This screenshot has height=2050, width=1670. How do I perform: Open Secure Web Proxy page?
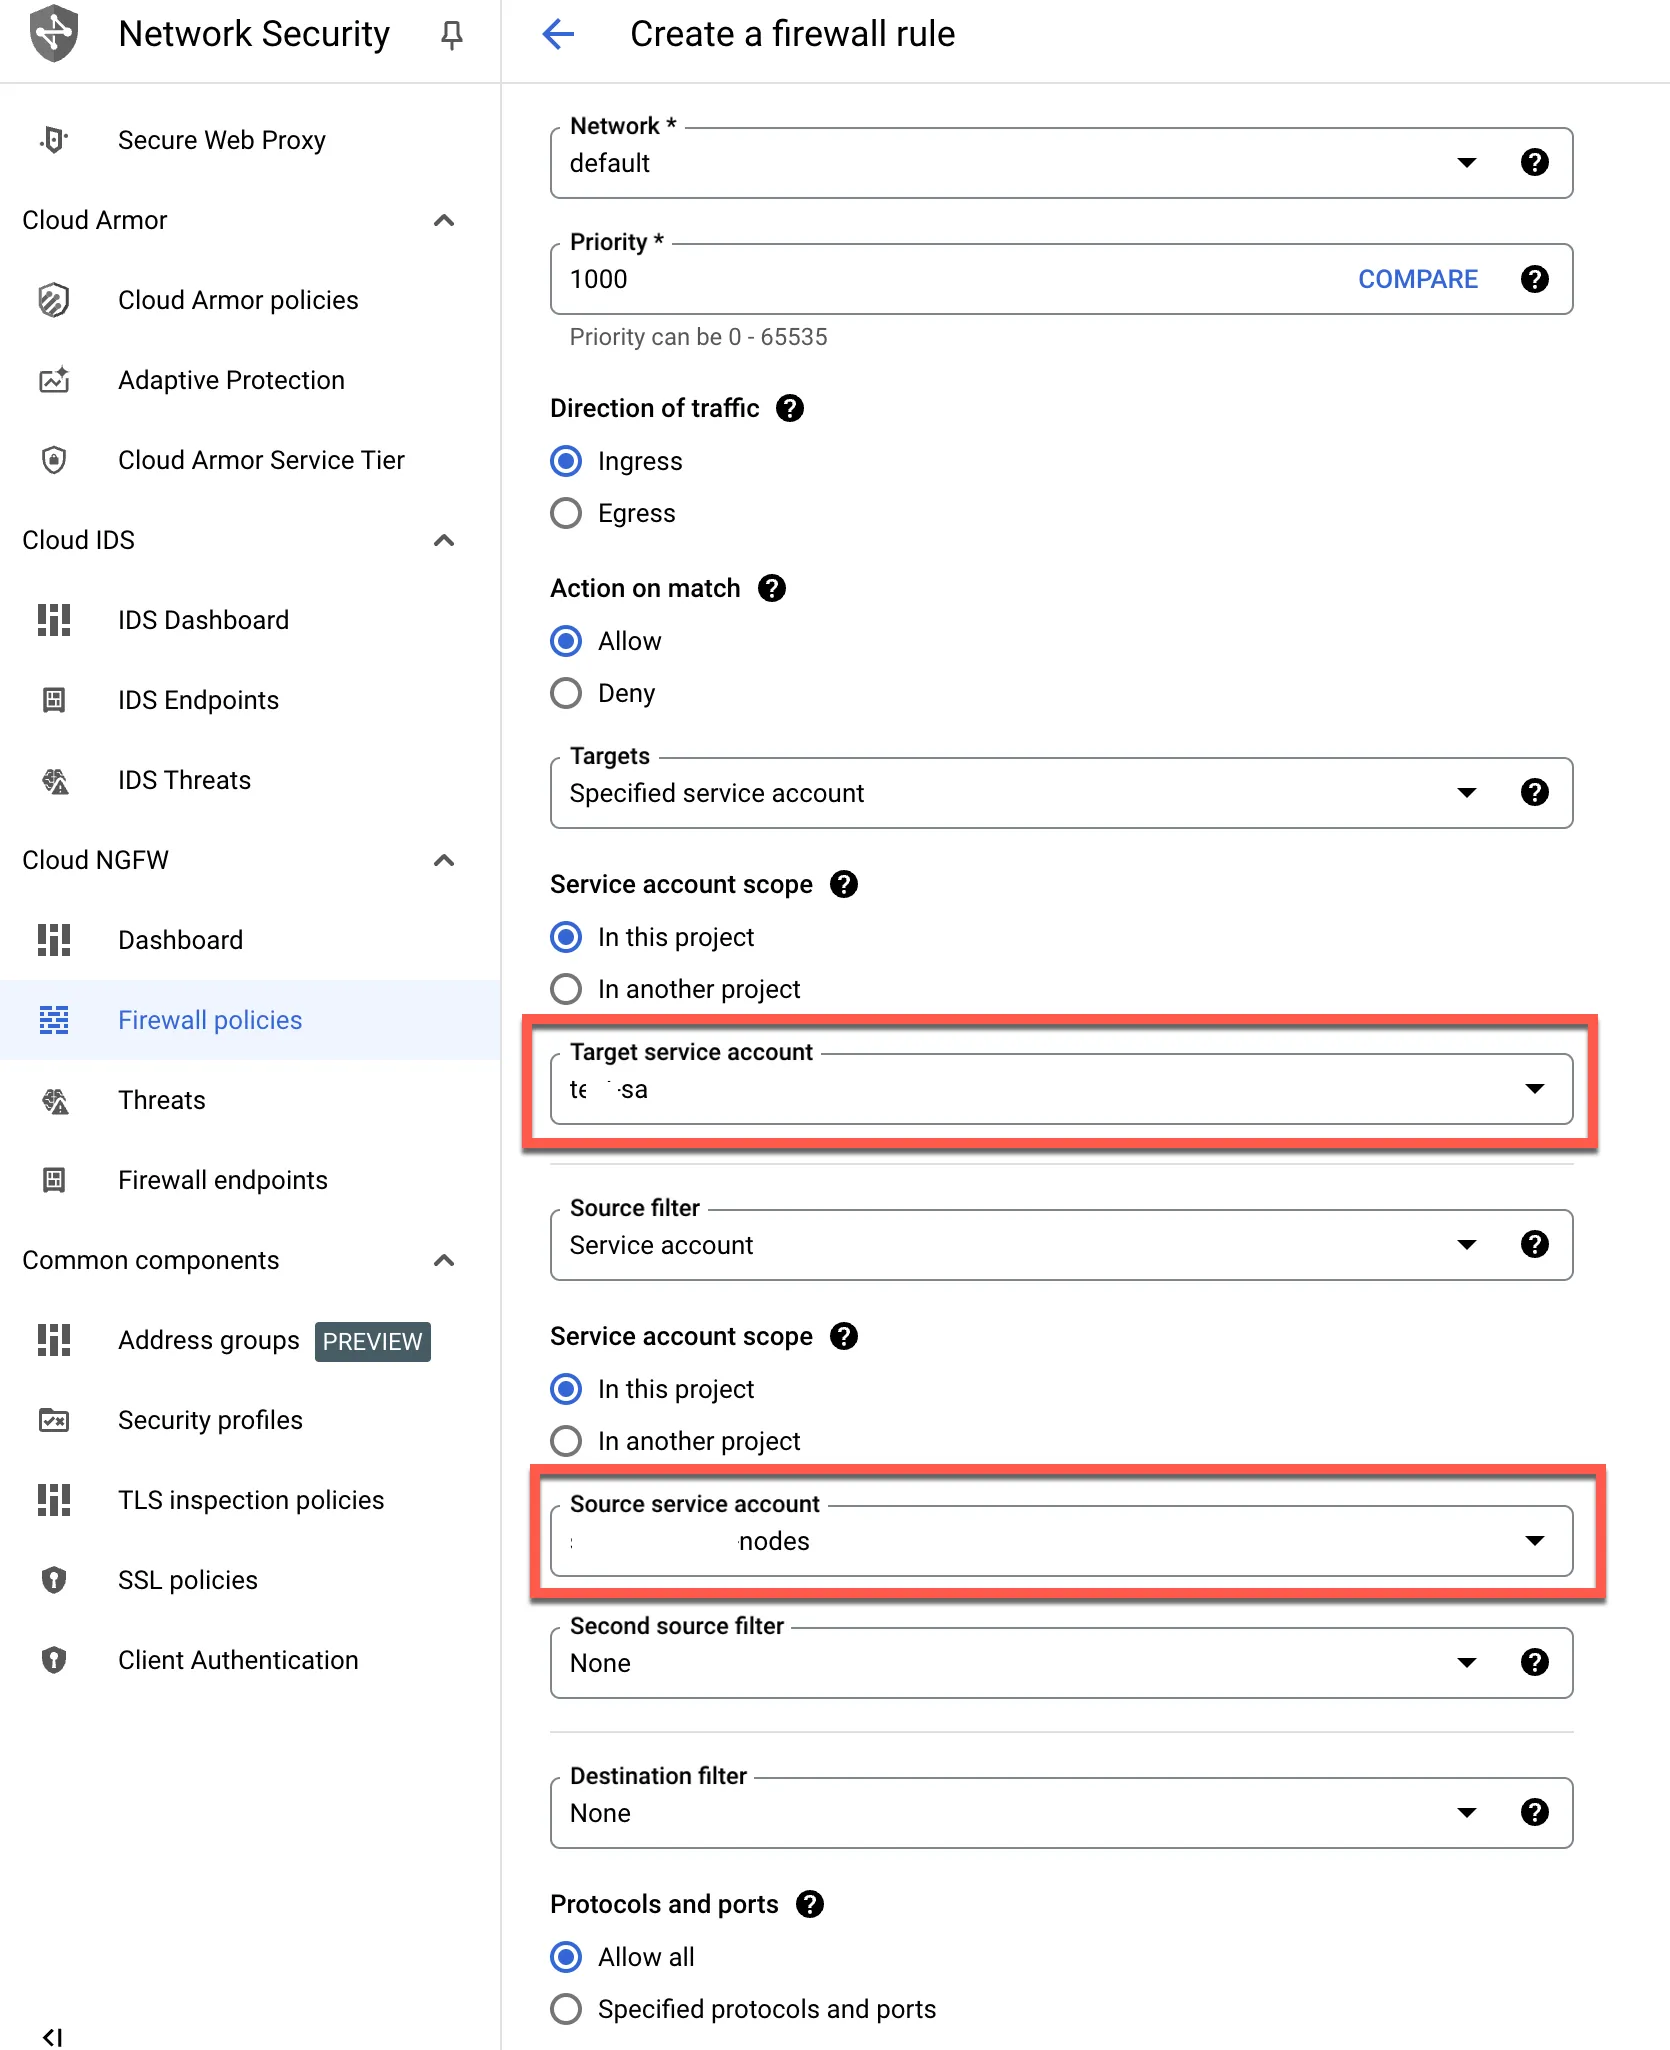[x=222, y=140]
